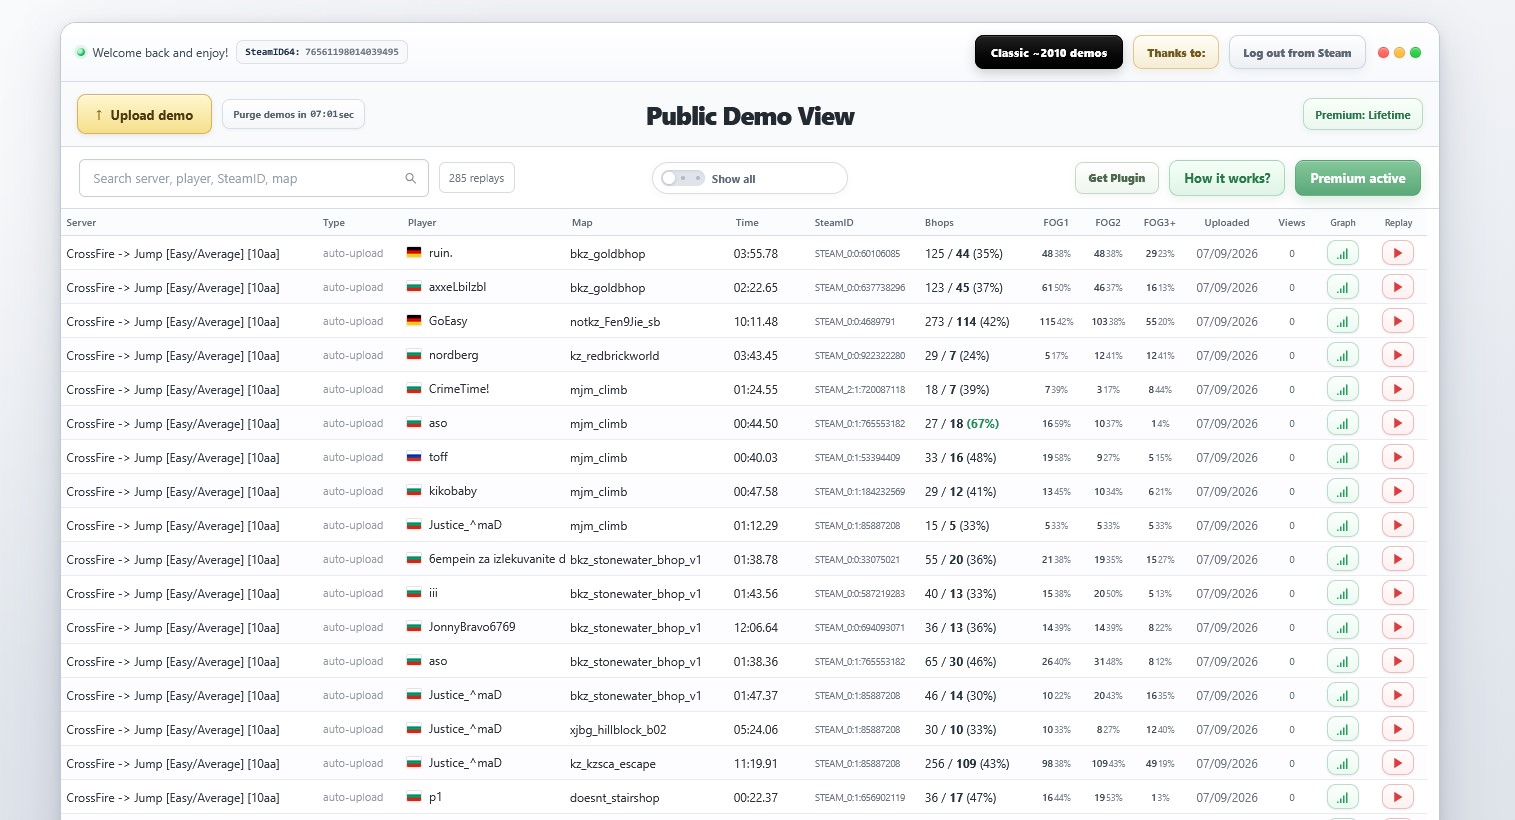Click SteamID STEAM_0:0:60106085
The height and width of the screenshot is (820, 1515).
click(x=857, y=254)
